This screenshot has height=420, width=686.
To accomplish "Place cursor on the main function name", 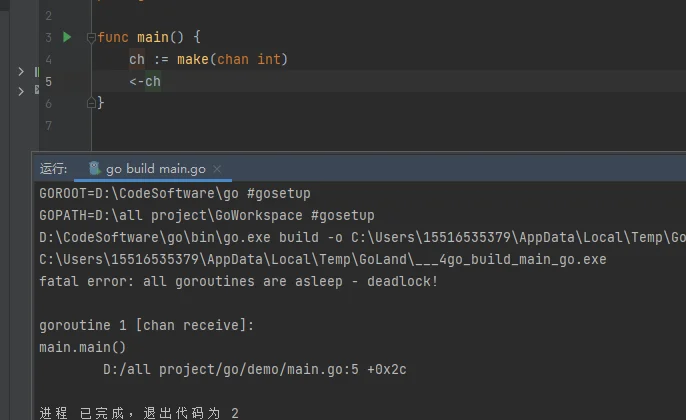I will [152, 37].
